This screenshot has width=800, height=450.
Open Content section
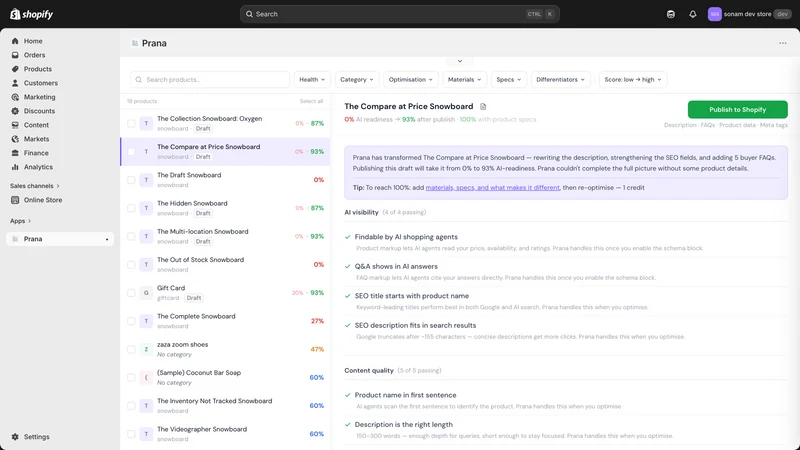[x=36, y=125]
